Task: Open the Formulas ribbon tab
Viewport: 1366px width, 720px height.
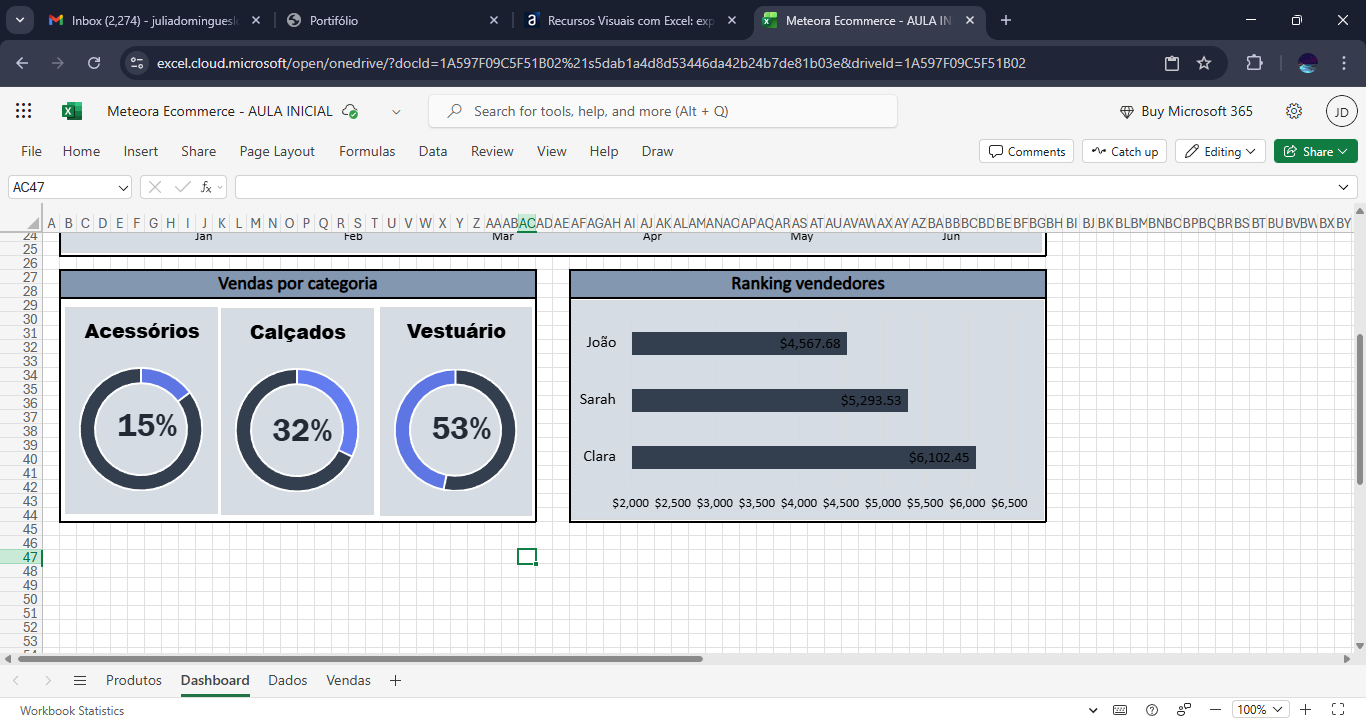Action: (367, 151)
